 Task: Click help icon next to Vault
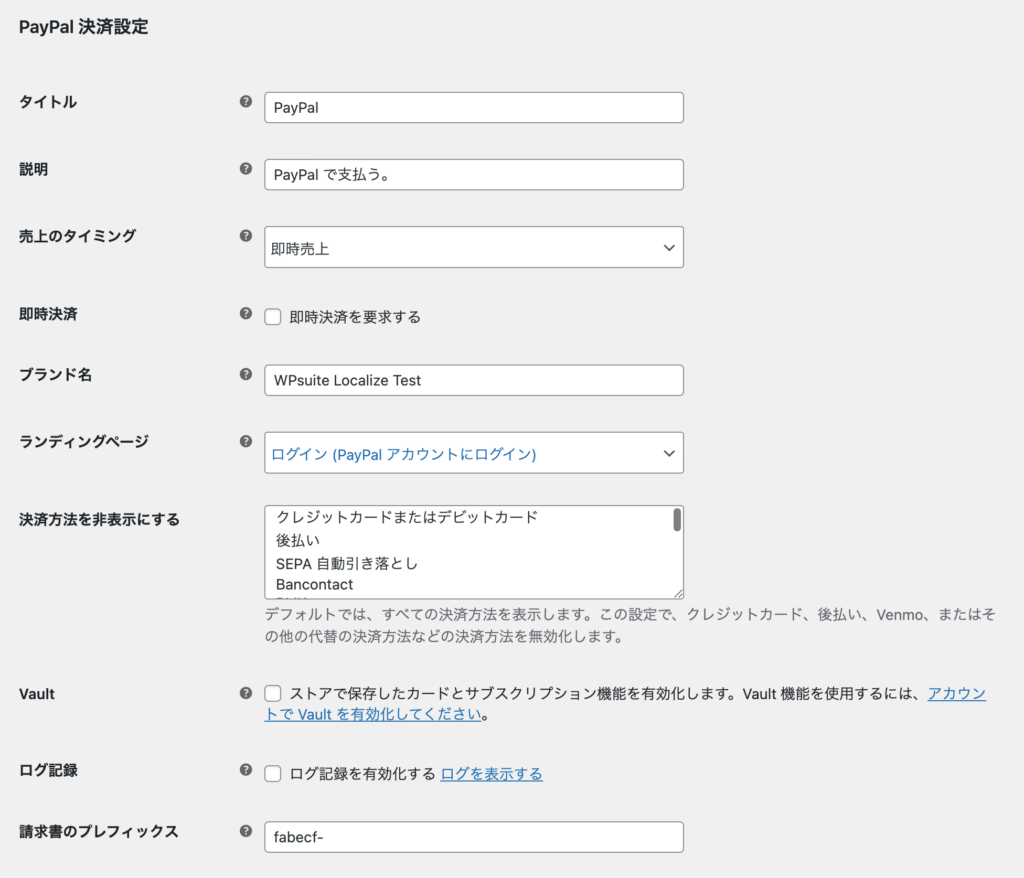click(246, 693)
